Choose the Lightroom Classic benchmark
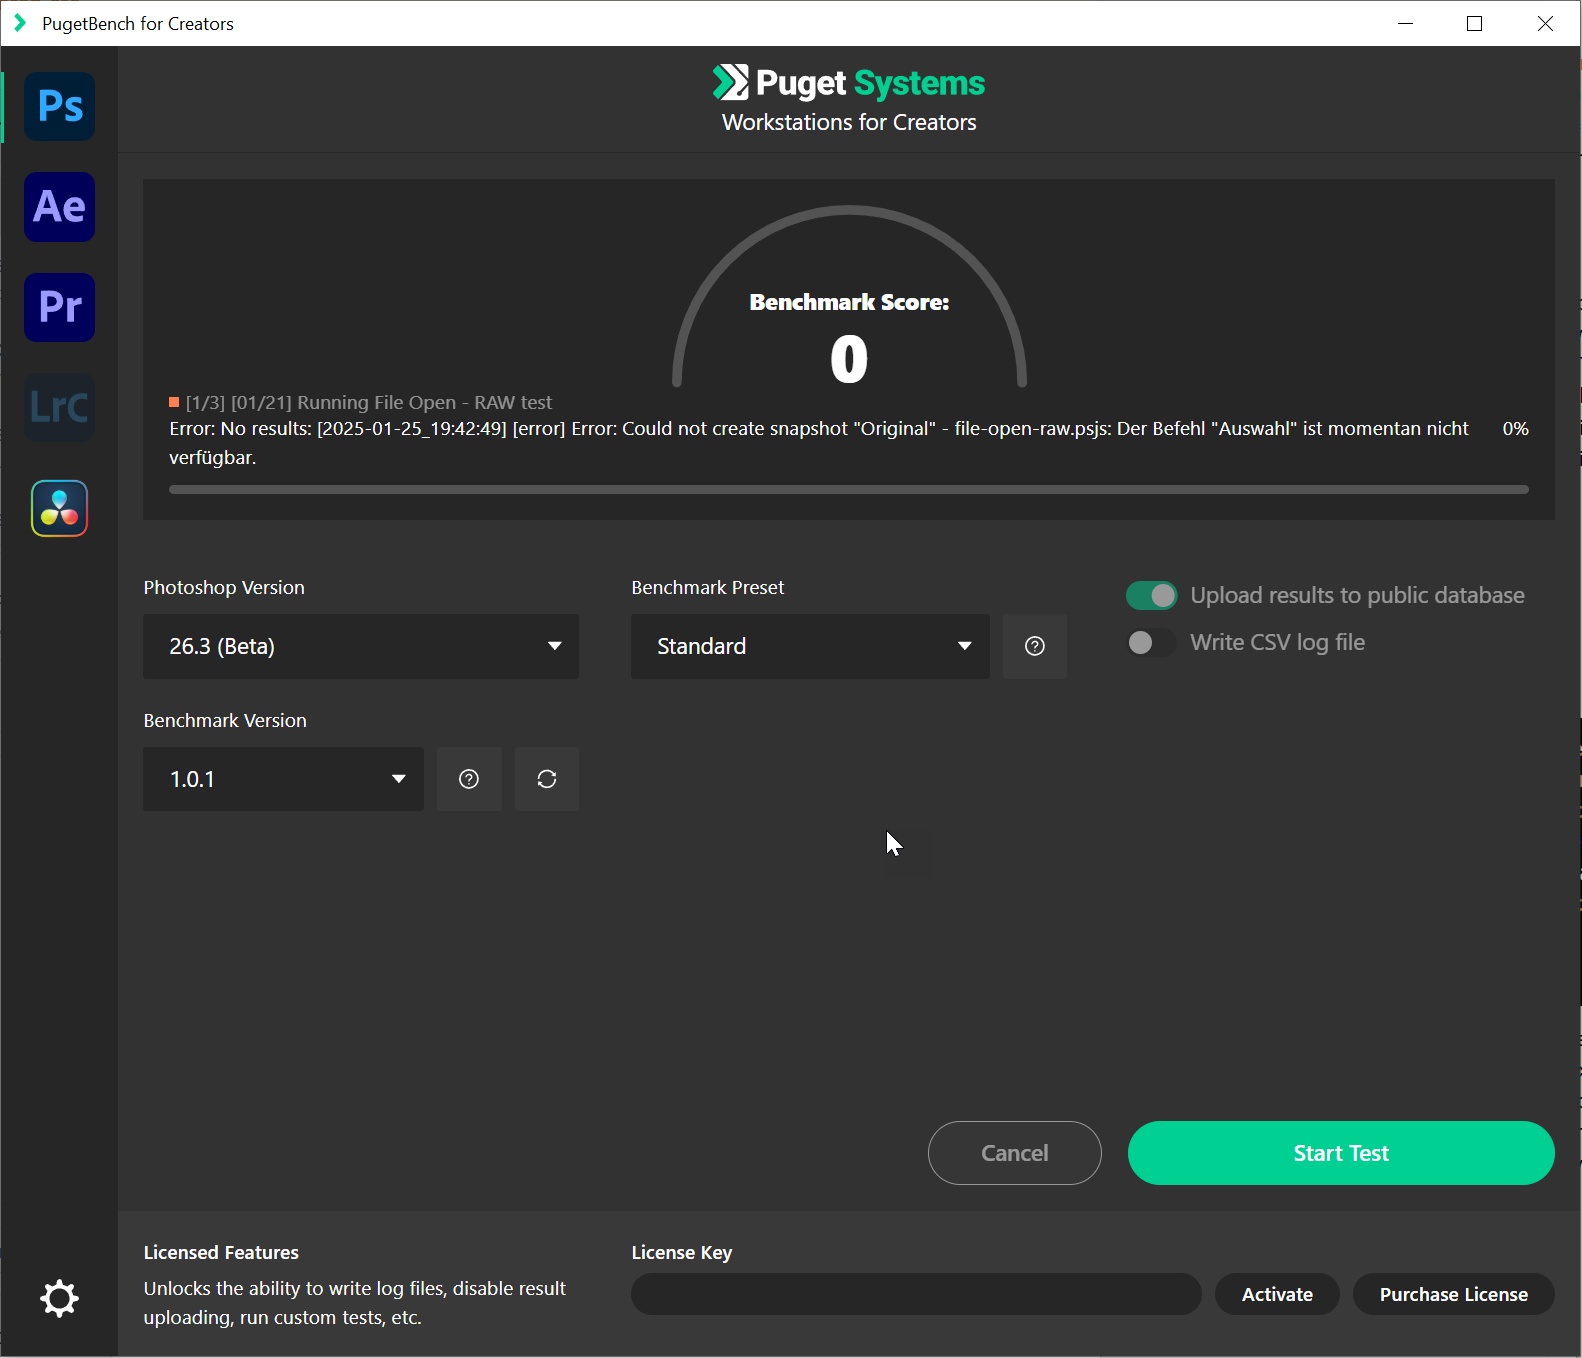This screenshot has height=1358, width=1582. point(60,407)
